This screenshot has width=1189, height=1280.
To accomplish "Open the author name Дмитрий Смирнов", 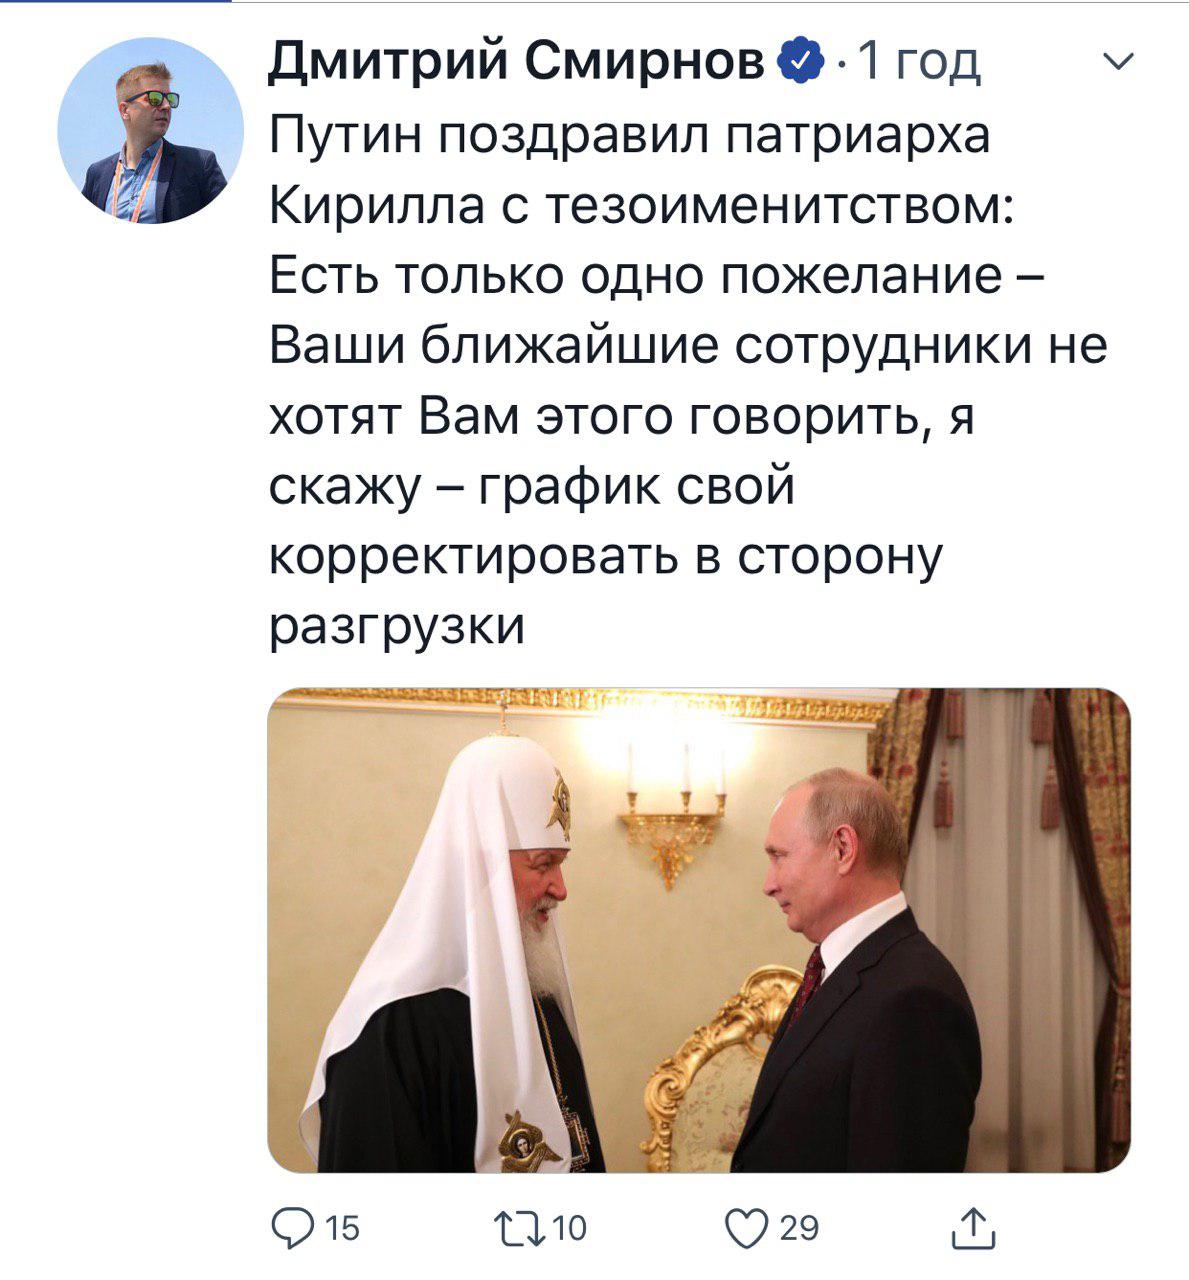I will click(x=525, y=63).
